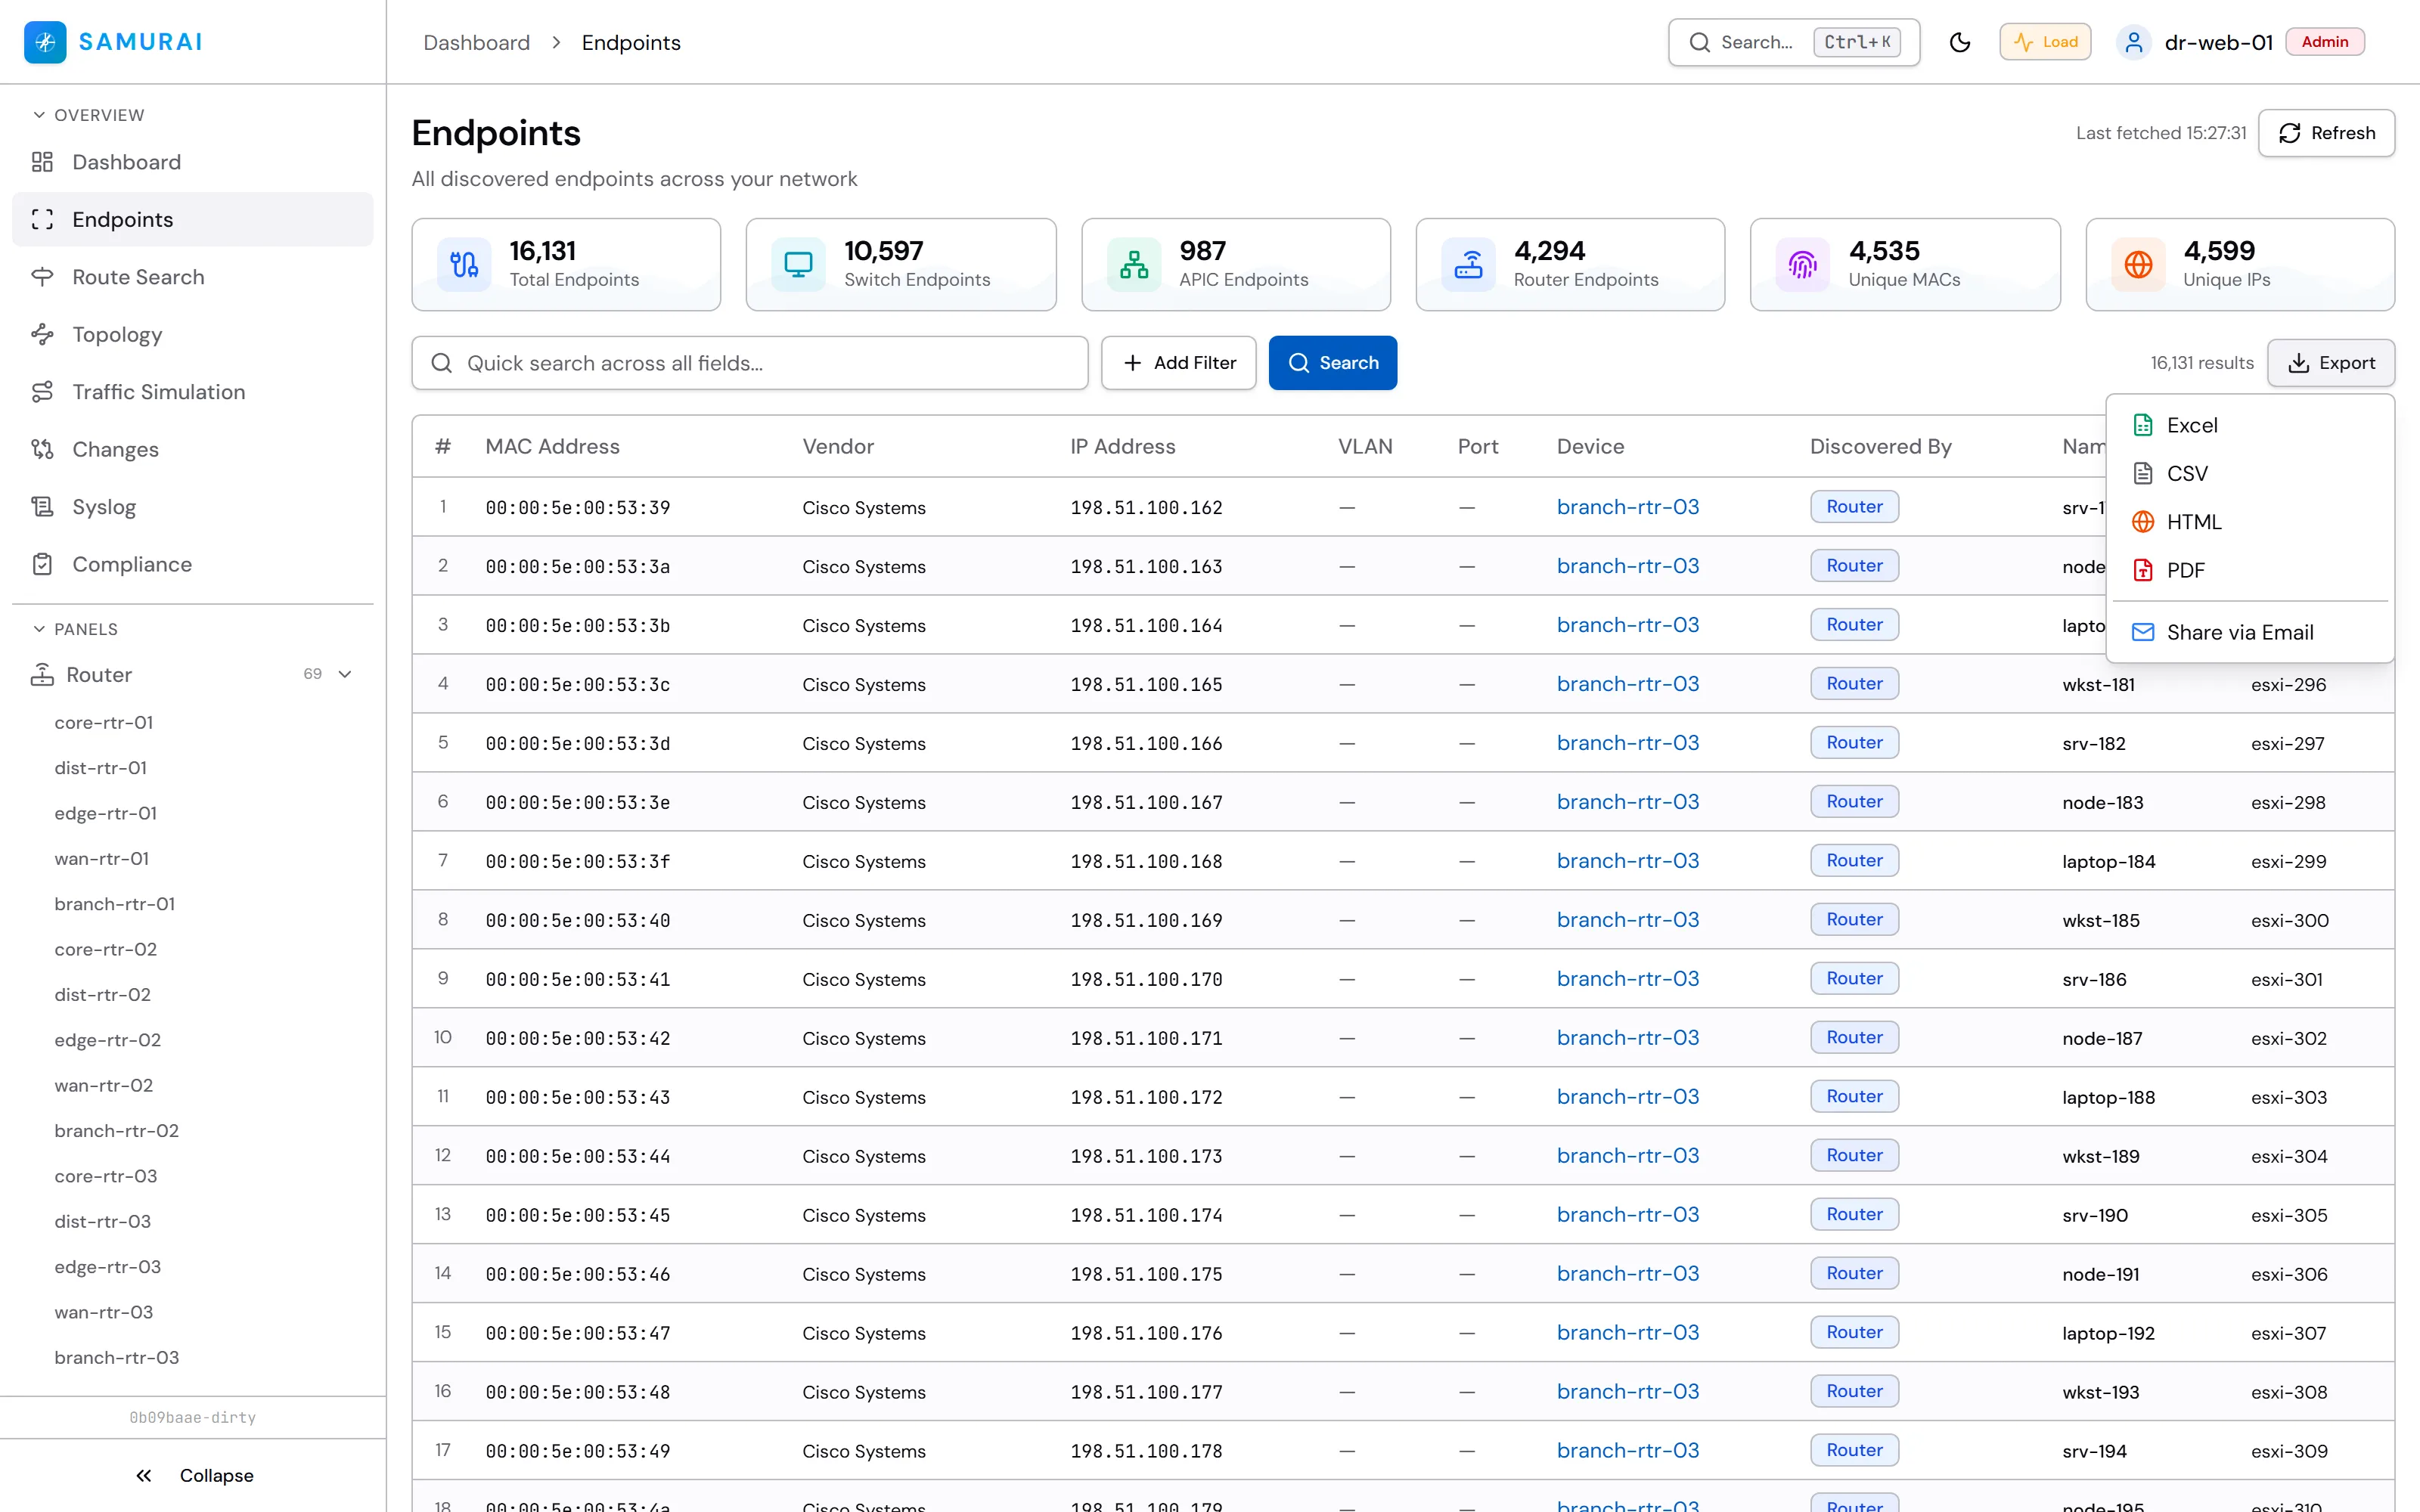2420x1512 pixels.
Task: Select dist-rtr-03 in Router panel
Action: 103,1221
